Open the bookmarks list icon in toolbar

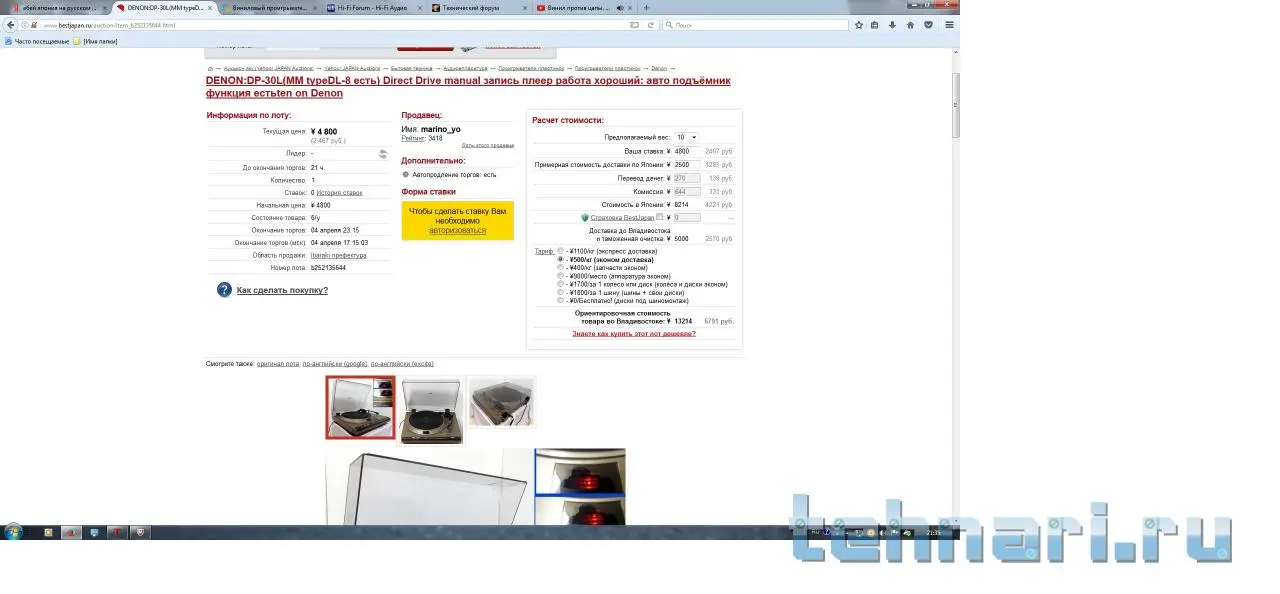(875, 24)
